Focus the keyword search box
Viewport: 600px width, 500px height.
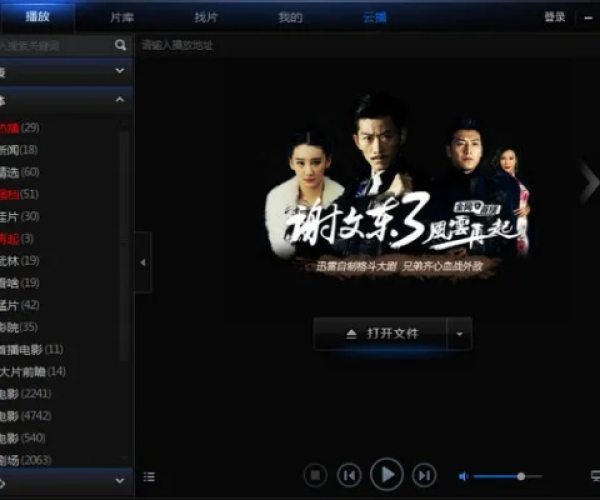click(x=55, y=46)
